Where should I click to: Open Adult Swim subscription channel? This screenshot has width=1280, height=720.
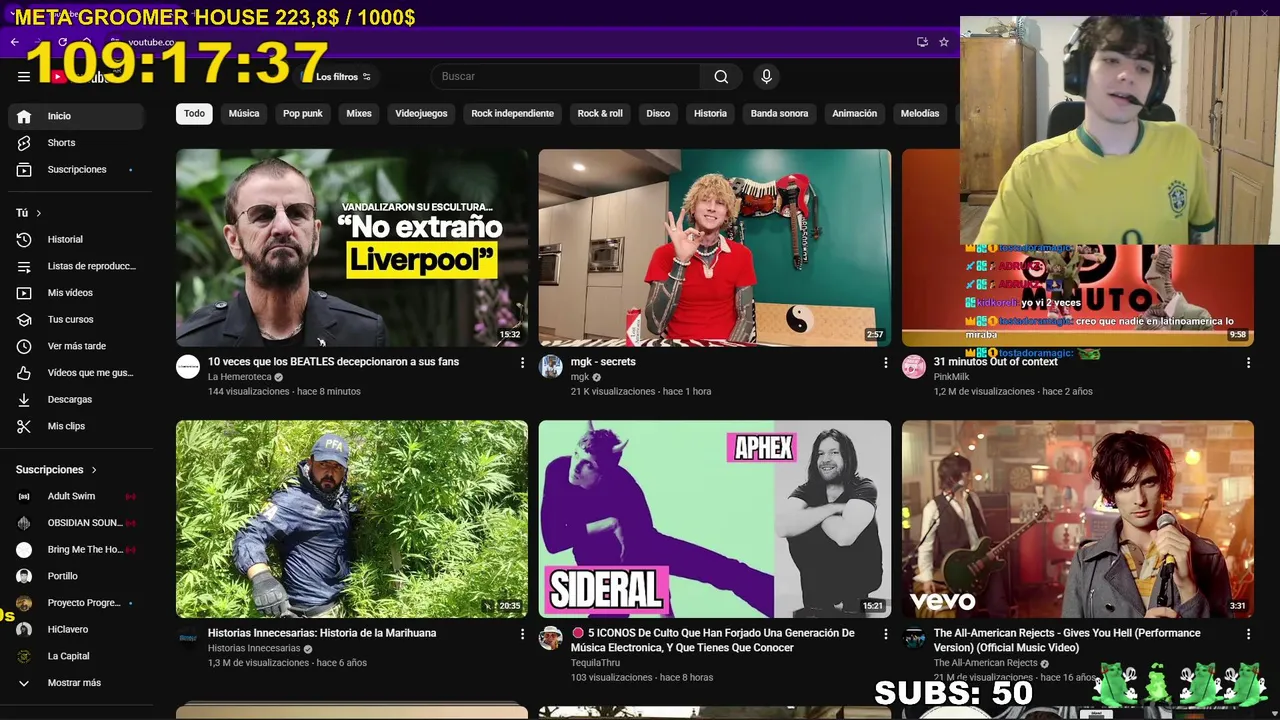[x=76, y=497]
